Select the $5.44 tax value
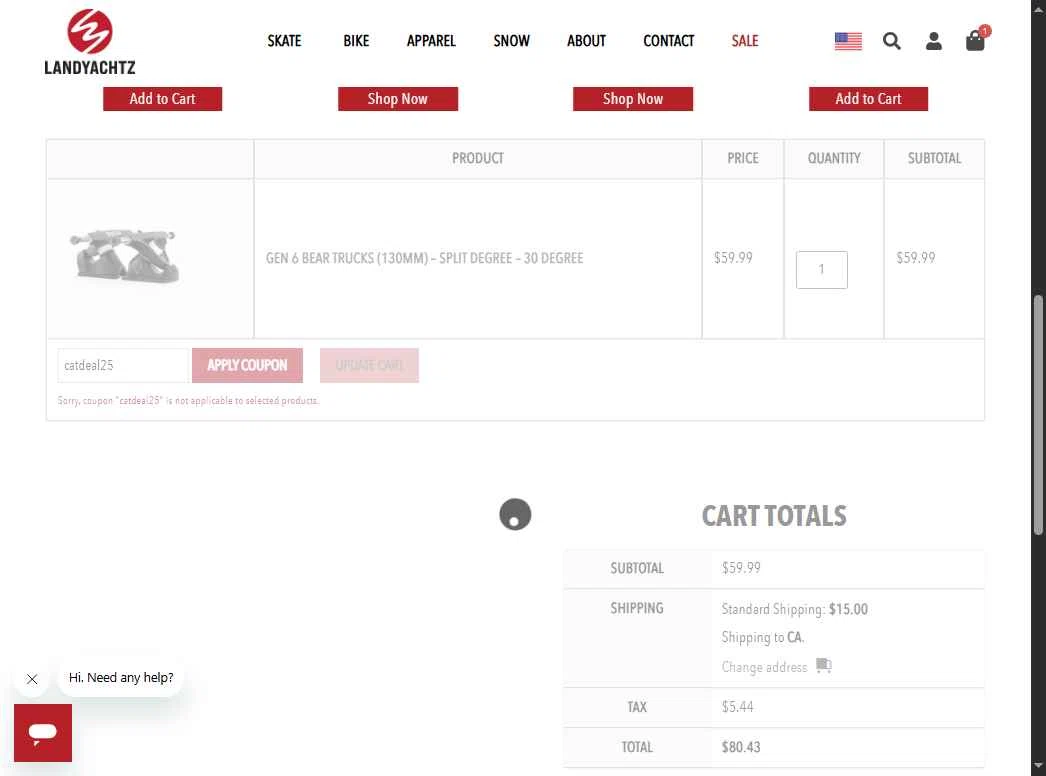The image size is (1046, 776). [737, 707]
